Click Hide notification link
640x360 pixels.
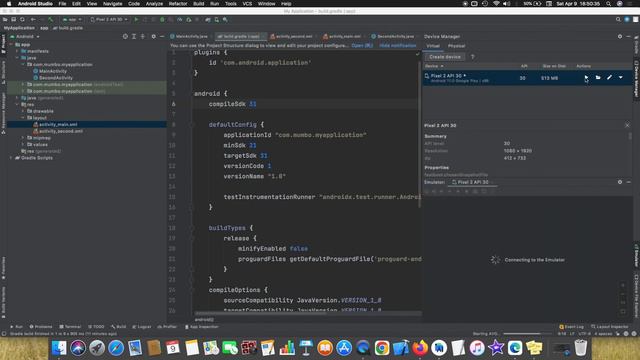tap(398, 46)
